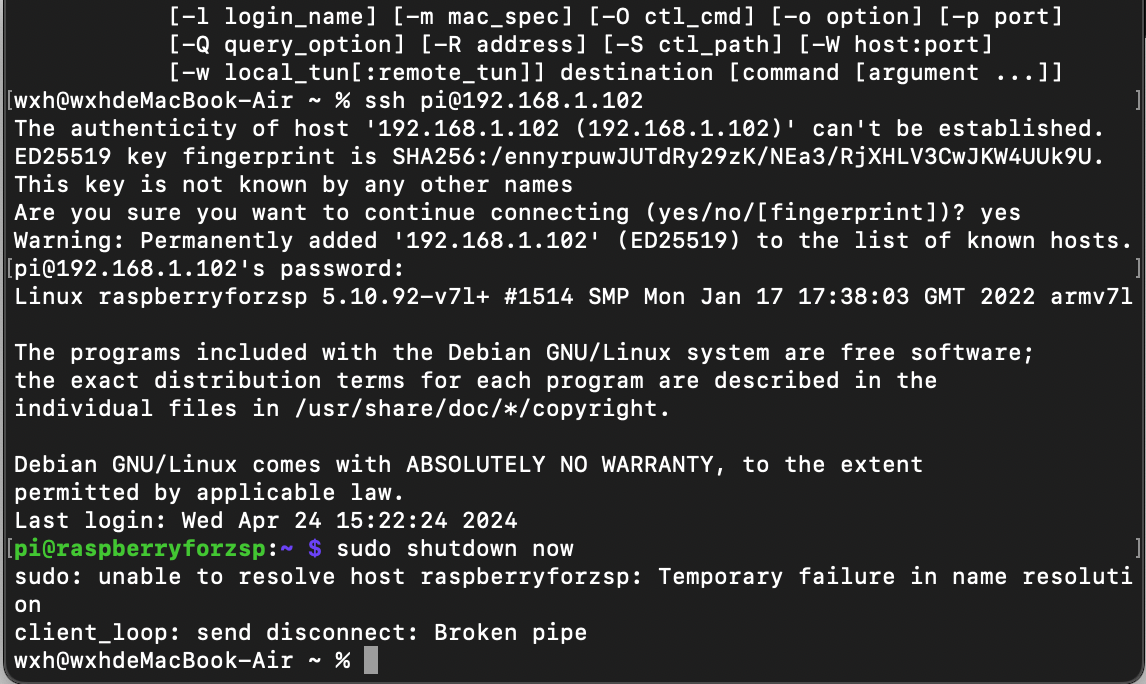Click the "pi@192.168.1.102's password:" line
This screenshot has width=1146, height=684.
[208, 269]
